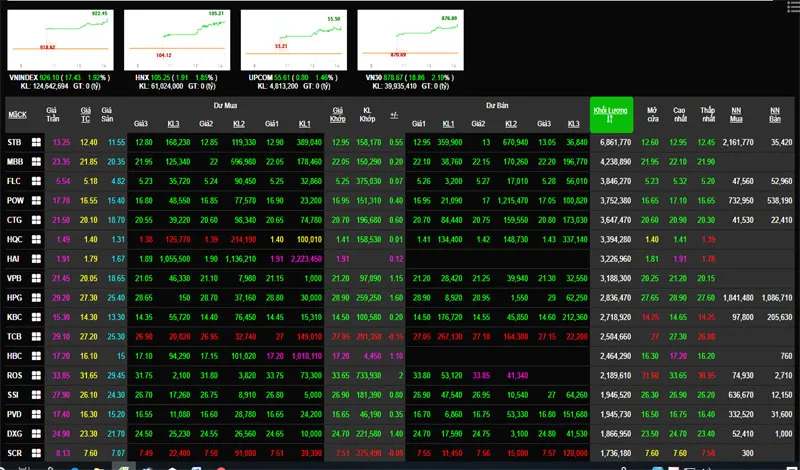Sort by the Dư Bán KL1 header
Screen dimensions: 800x470
coord(448,124)
